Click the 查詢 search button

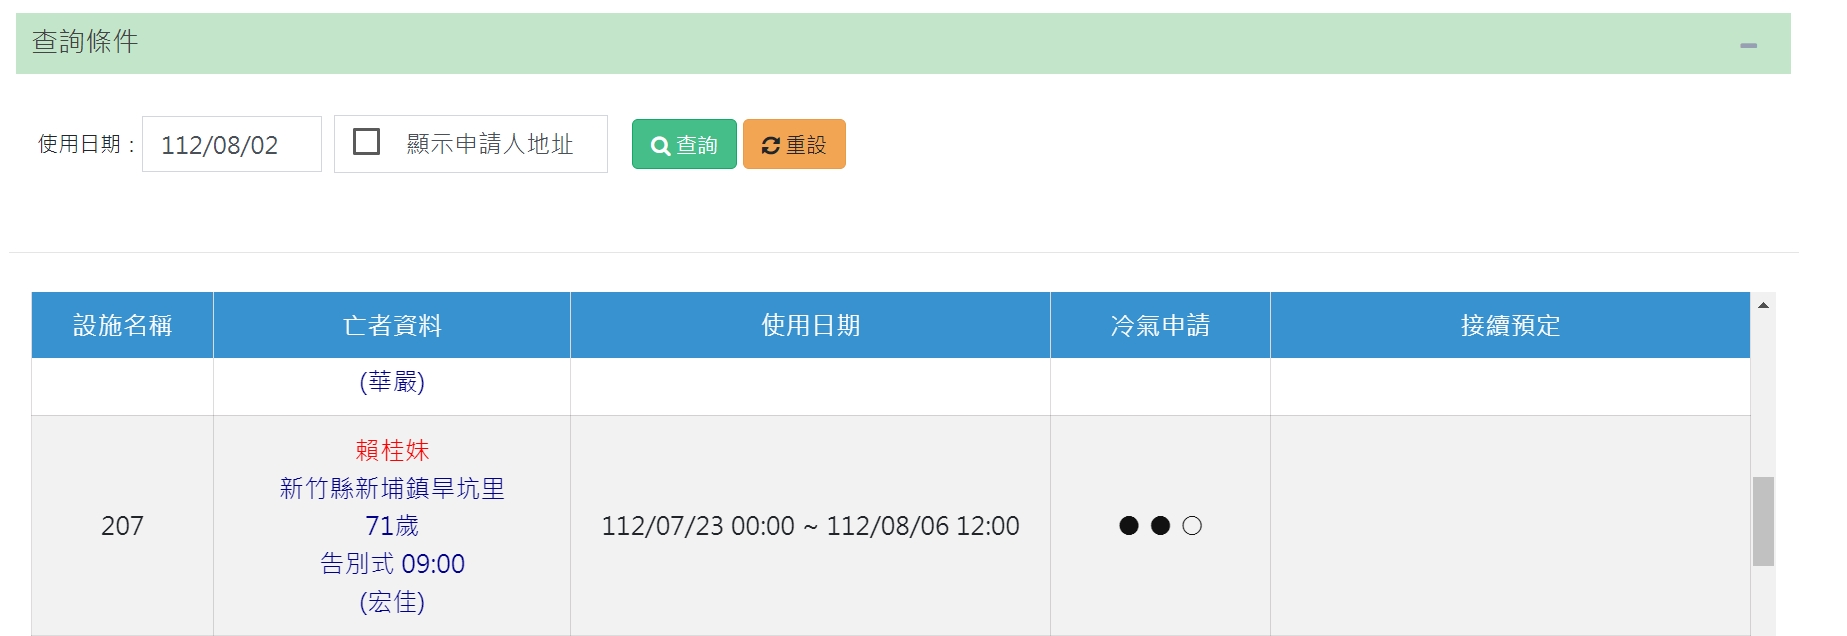click(684, 144)
